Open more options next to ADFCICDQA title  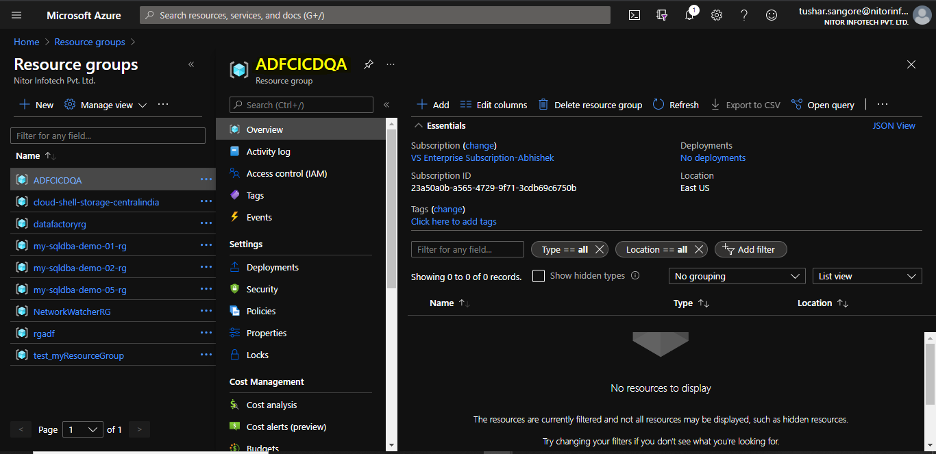390,64
